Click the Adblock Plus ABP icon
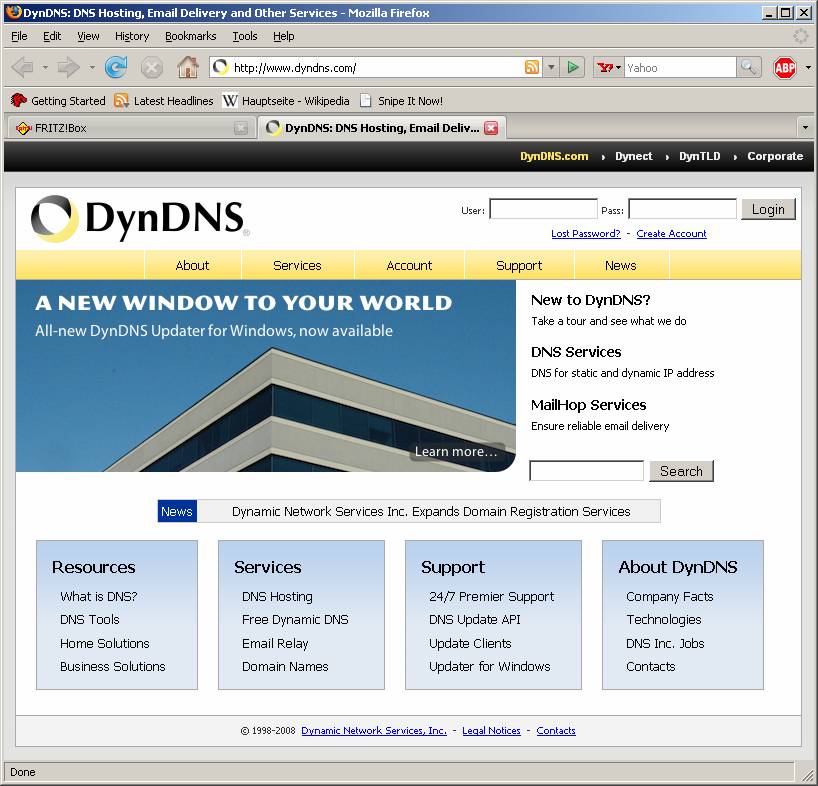The height and width of the screenshot is (786, 818). coord(785,67)
